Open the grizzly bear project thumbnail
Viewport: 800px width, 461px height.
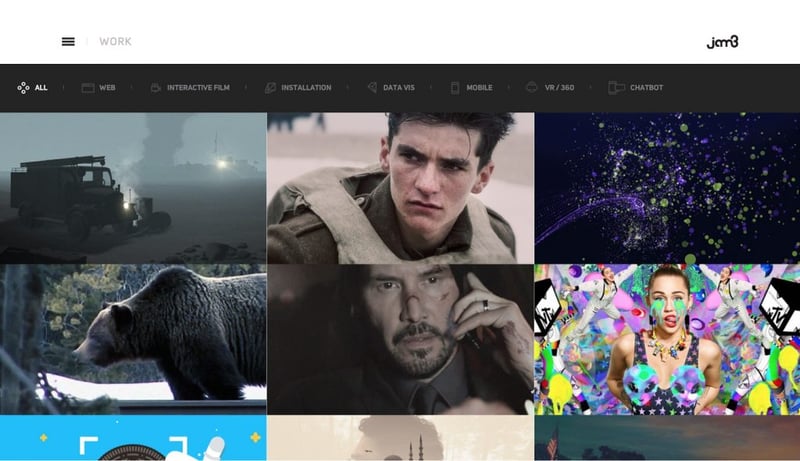pyautogui.click(x=133, y=339)
